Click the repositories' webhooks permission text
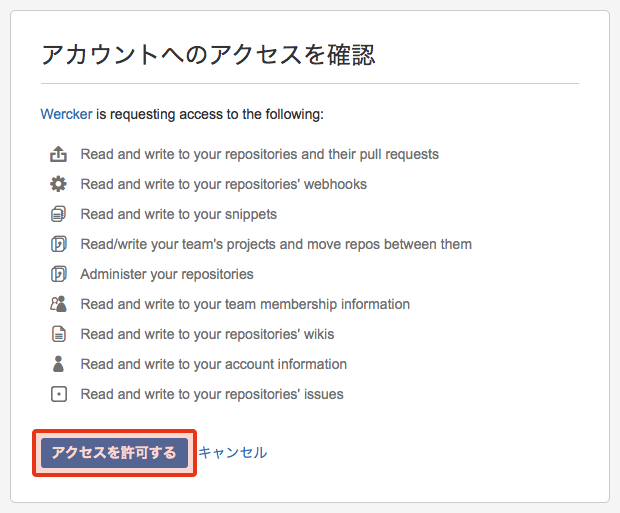620x513 pixels. [x=224, y=184]
